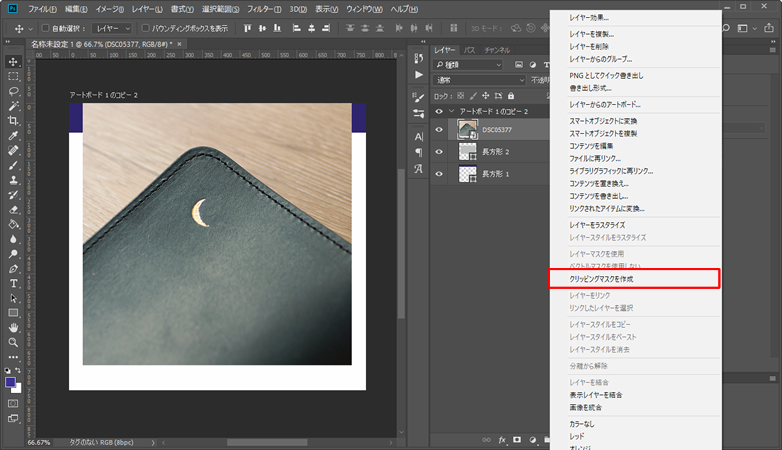Select the Pen tool
The height and width of the screenshot is (450, 782).
[x=13, y=269]
